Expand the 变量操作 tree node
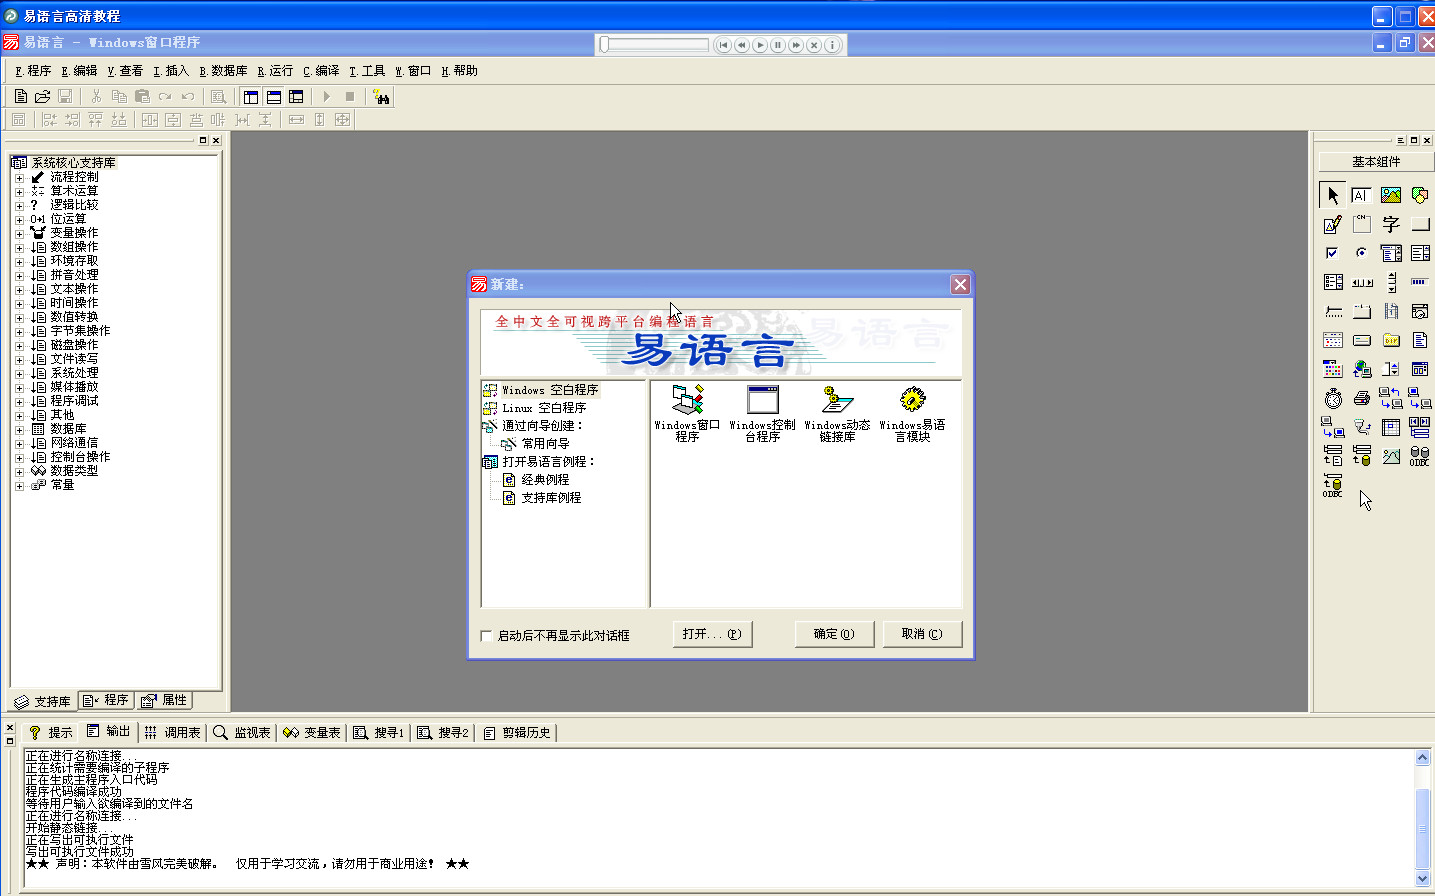 [19, 233]
